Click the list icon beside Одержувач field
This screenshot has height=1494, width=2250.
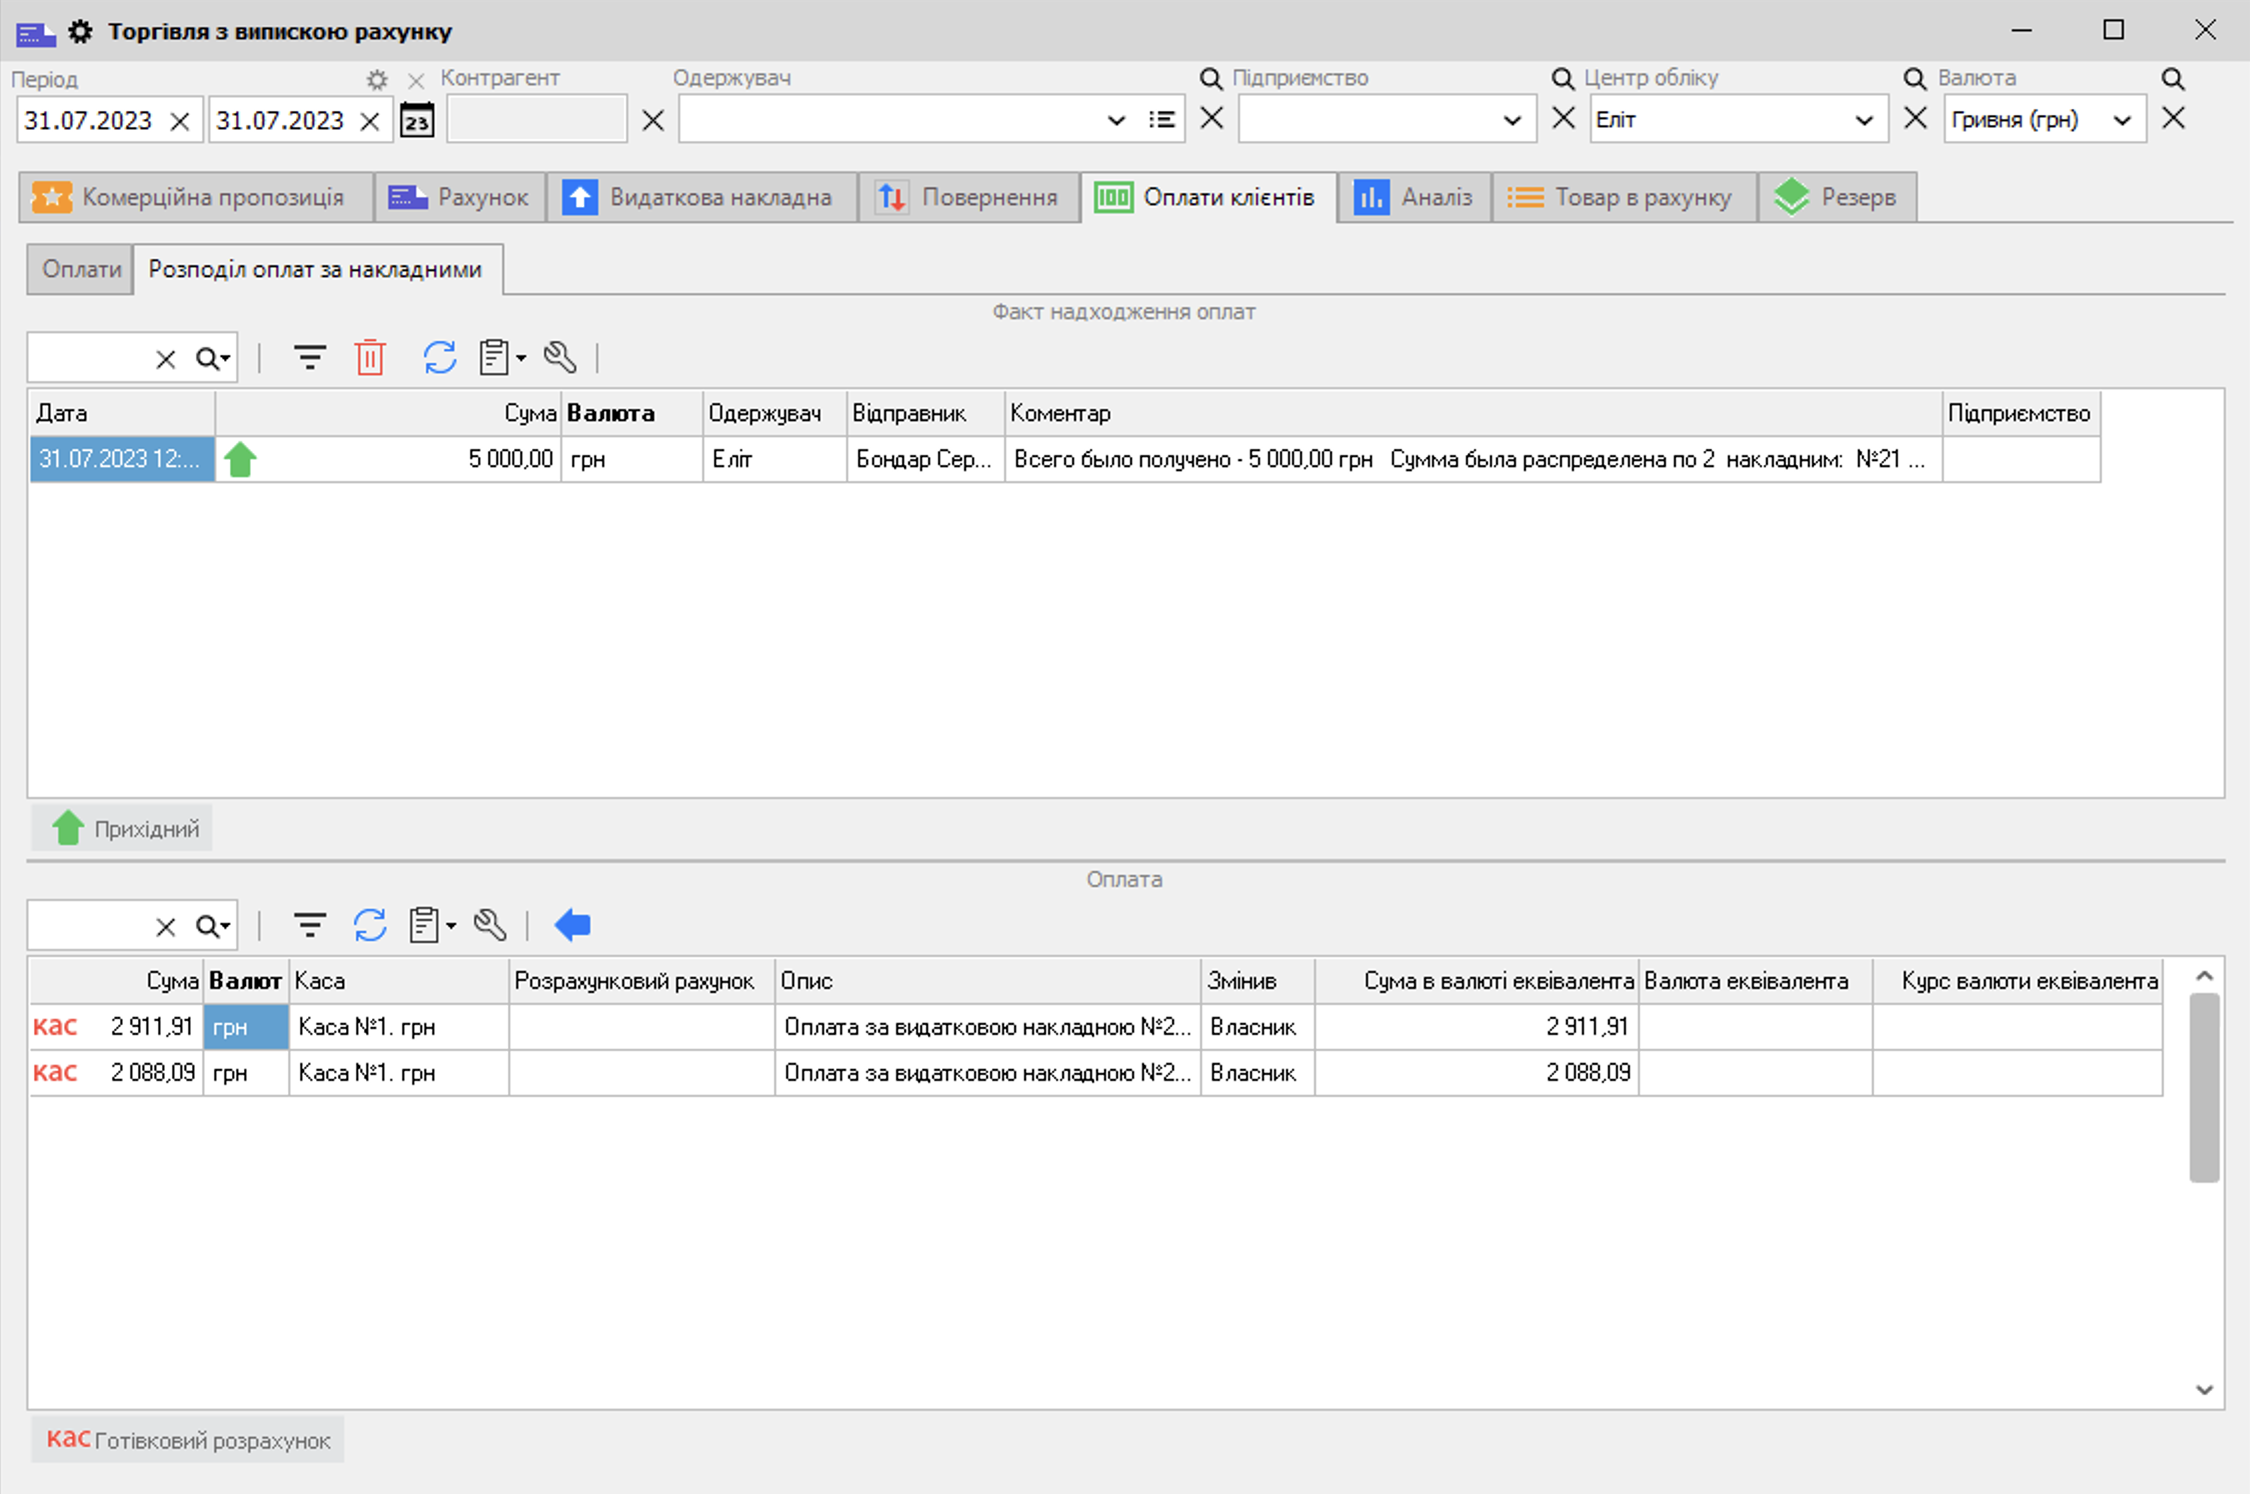tap(1161, 120)
